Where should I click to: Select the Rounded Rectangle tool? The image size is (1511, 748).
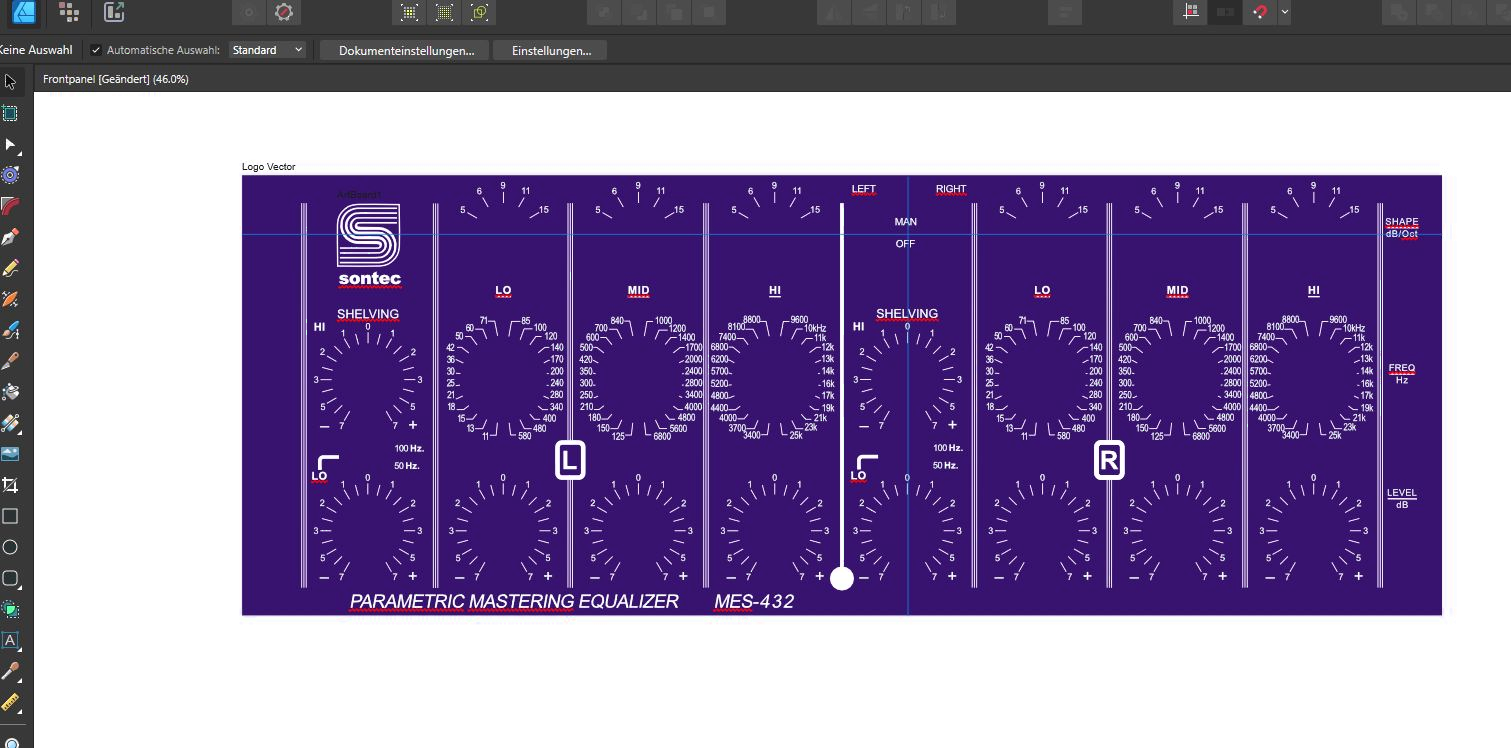coord(11,578)
